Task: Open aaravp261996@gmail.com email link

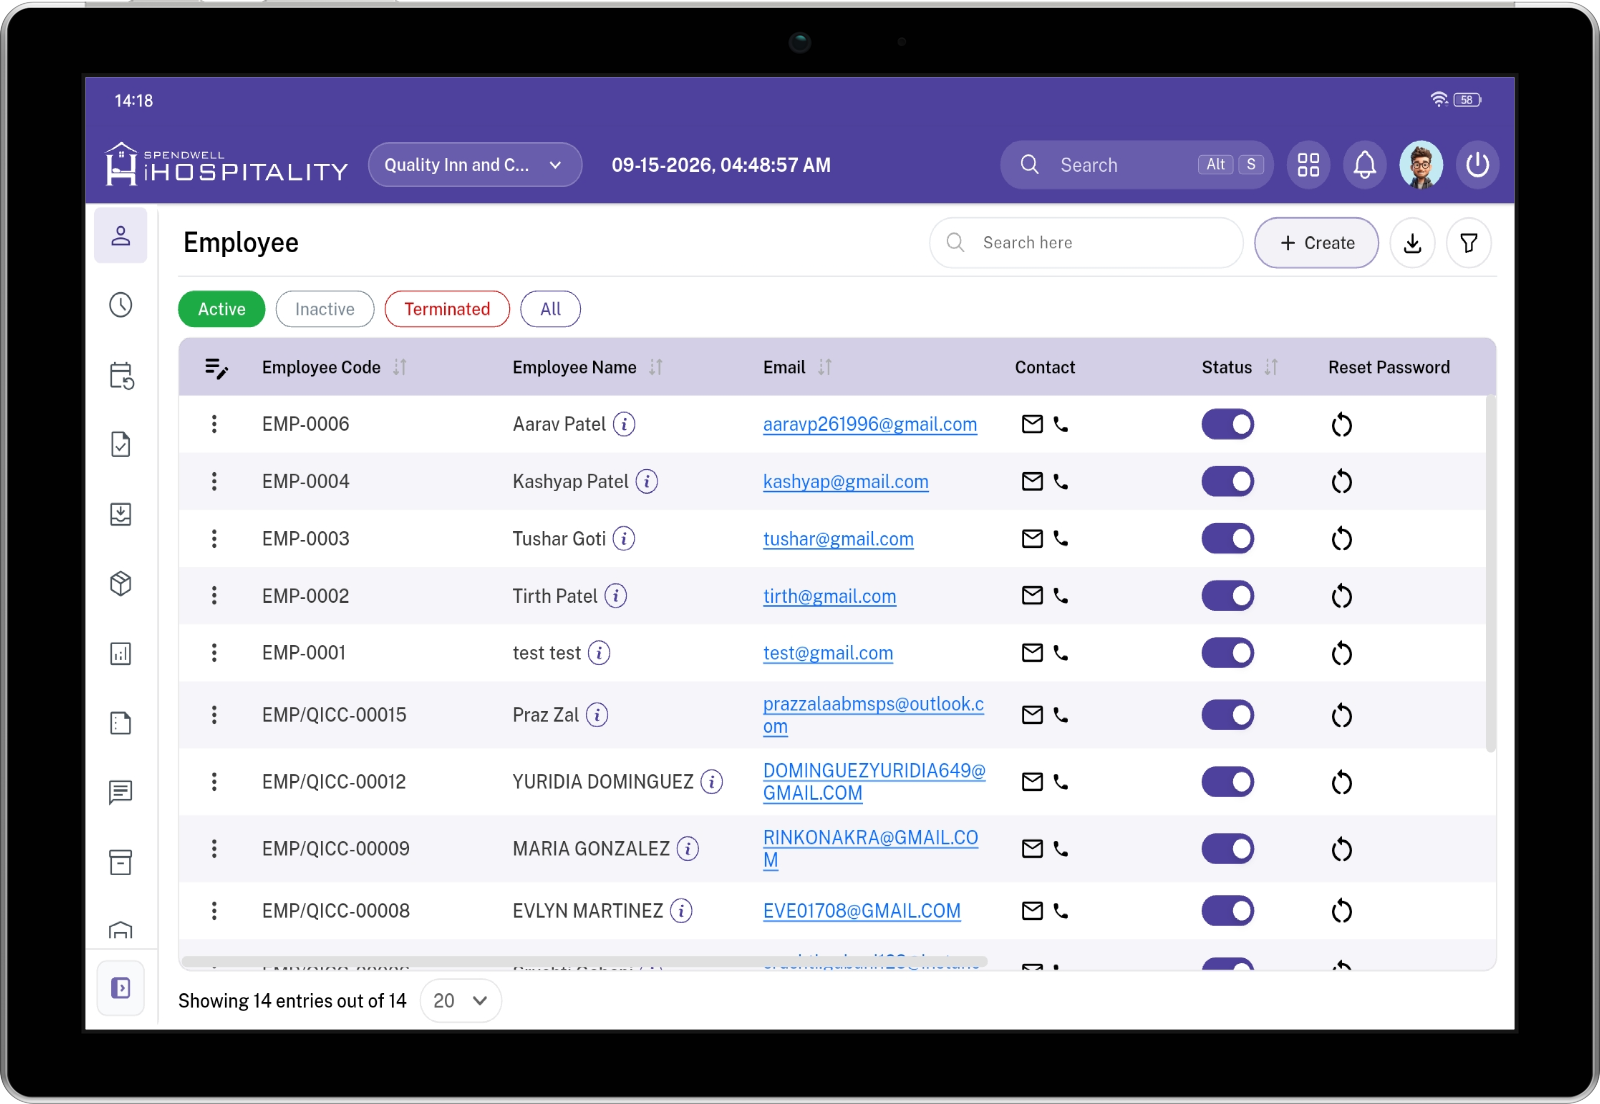Action: coord(870,425)
